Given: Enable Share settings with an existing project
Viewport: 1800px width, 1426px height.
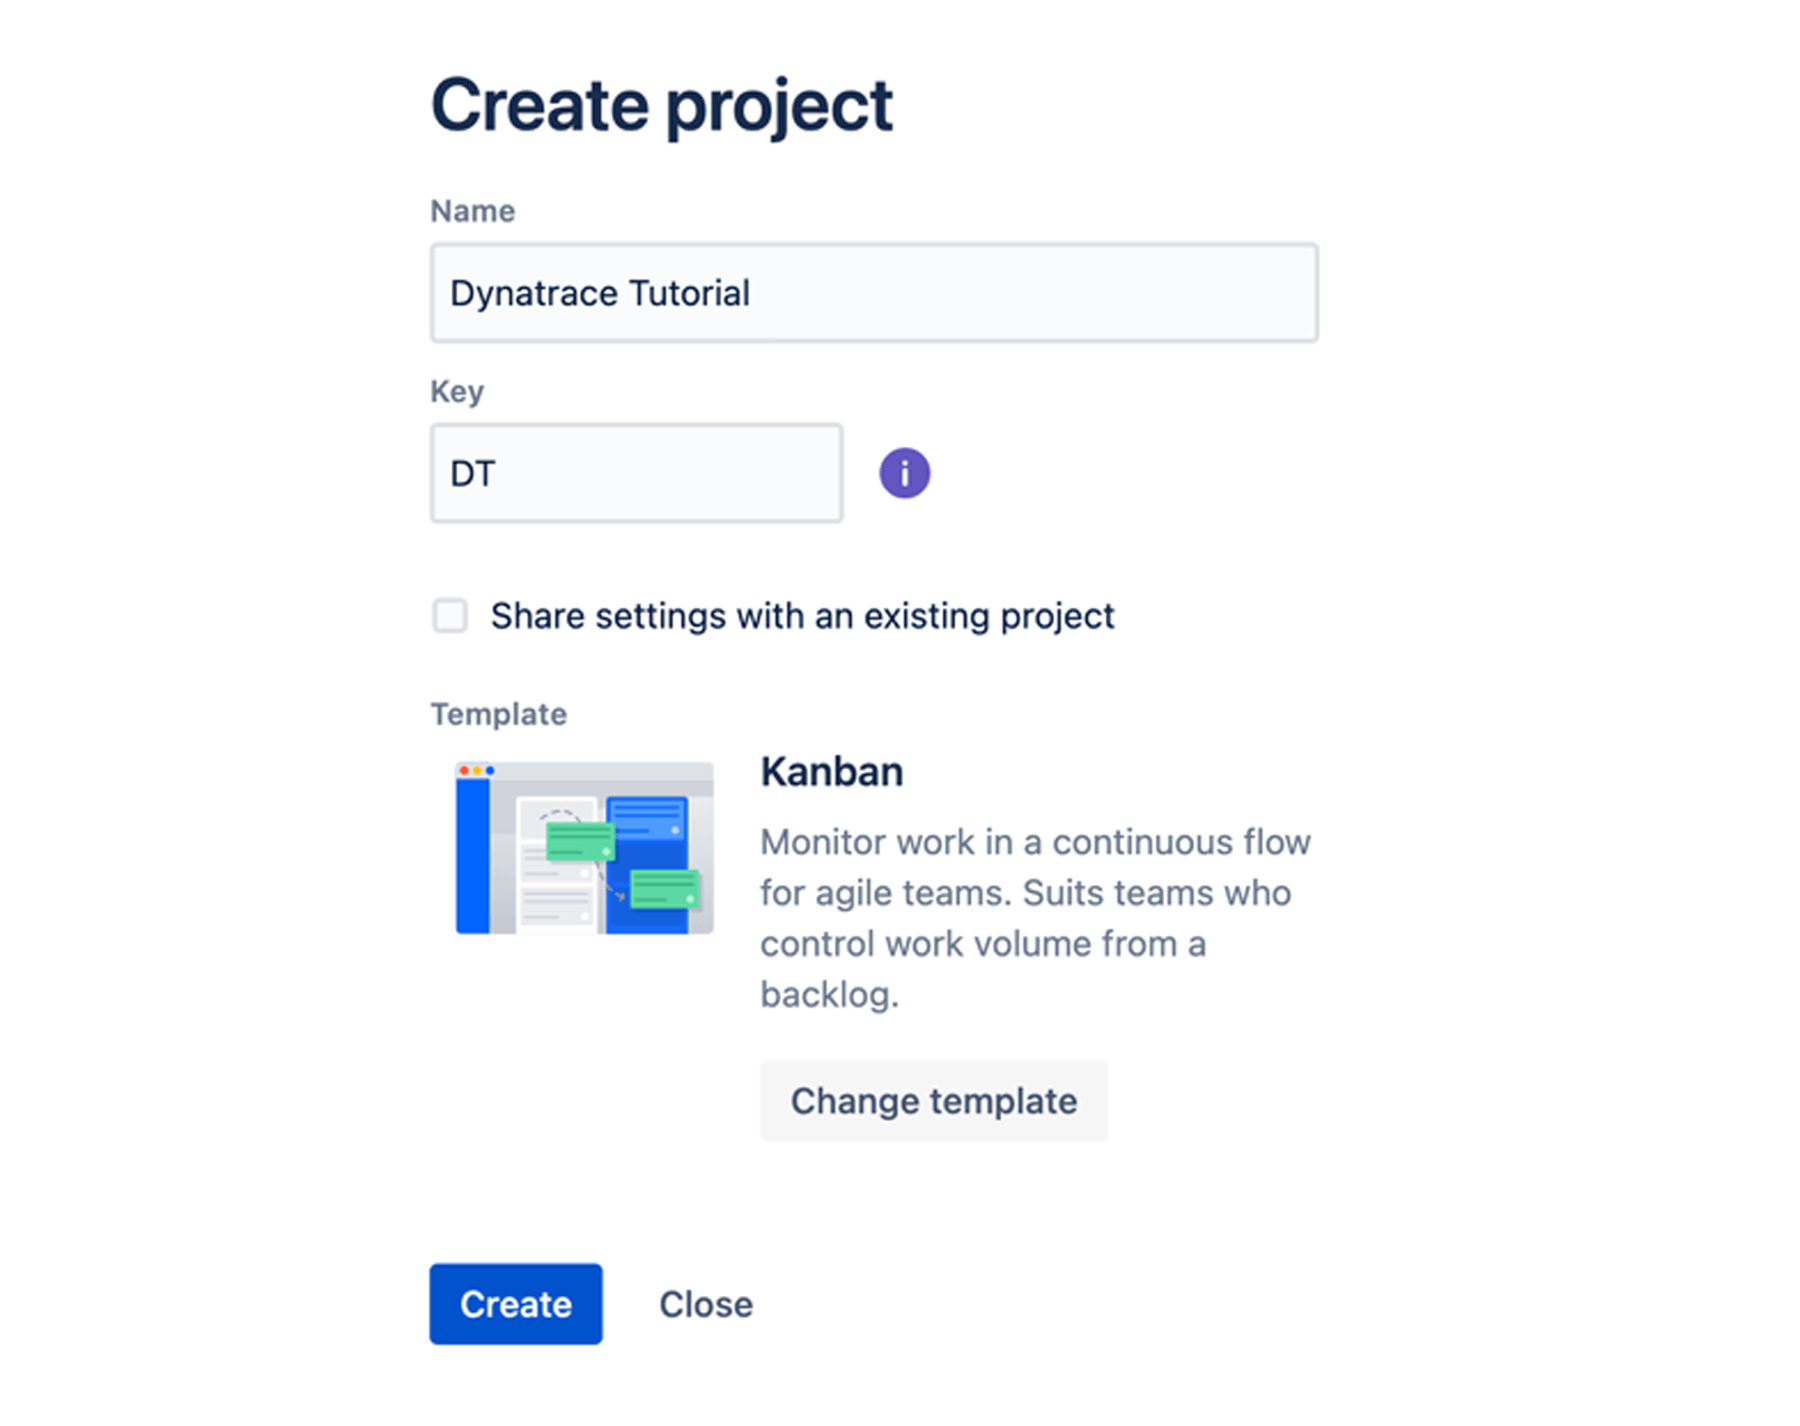Looking at the screenshot, I should click(x=449, y=616).
